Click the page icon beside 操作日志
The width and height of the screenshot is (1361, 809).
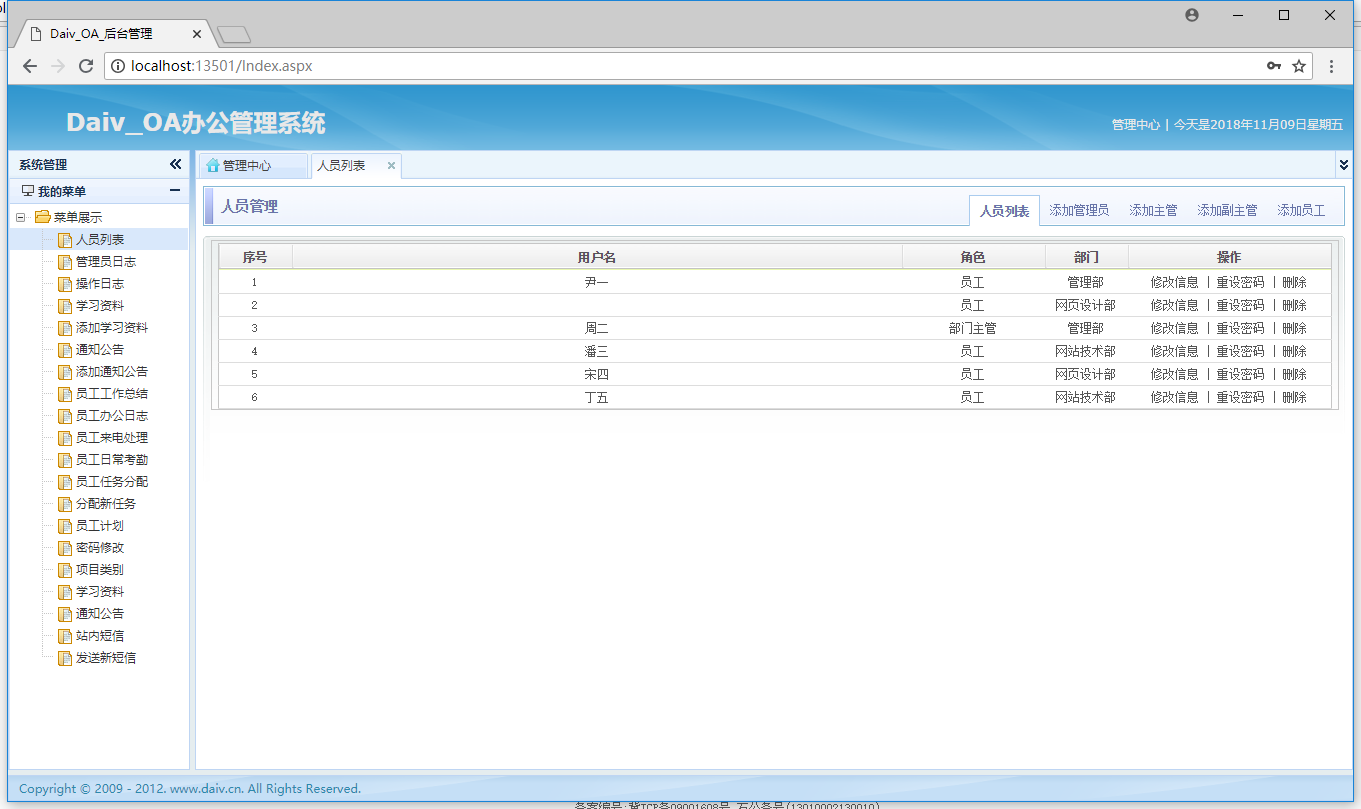tap(65, 284)
